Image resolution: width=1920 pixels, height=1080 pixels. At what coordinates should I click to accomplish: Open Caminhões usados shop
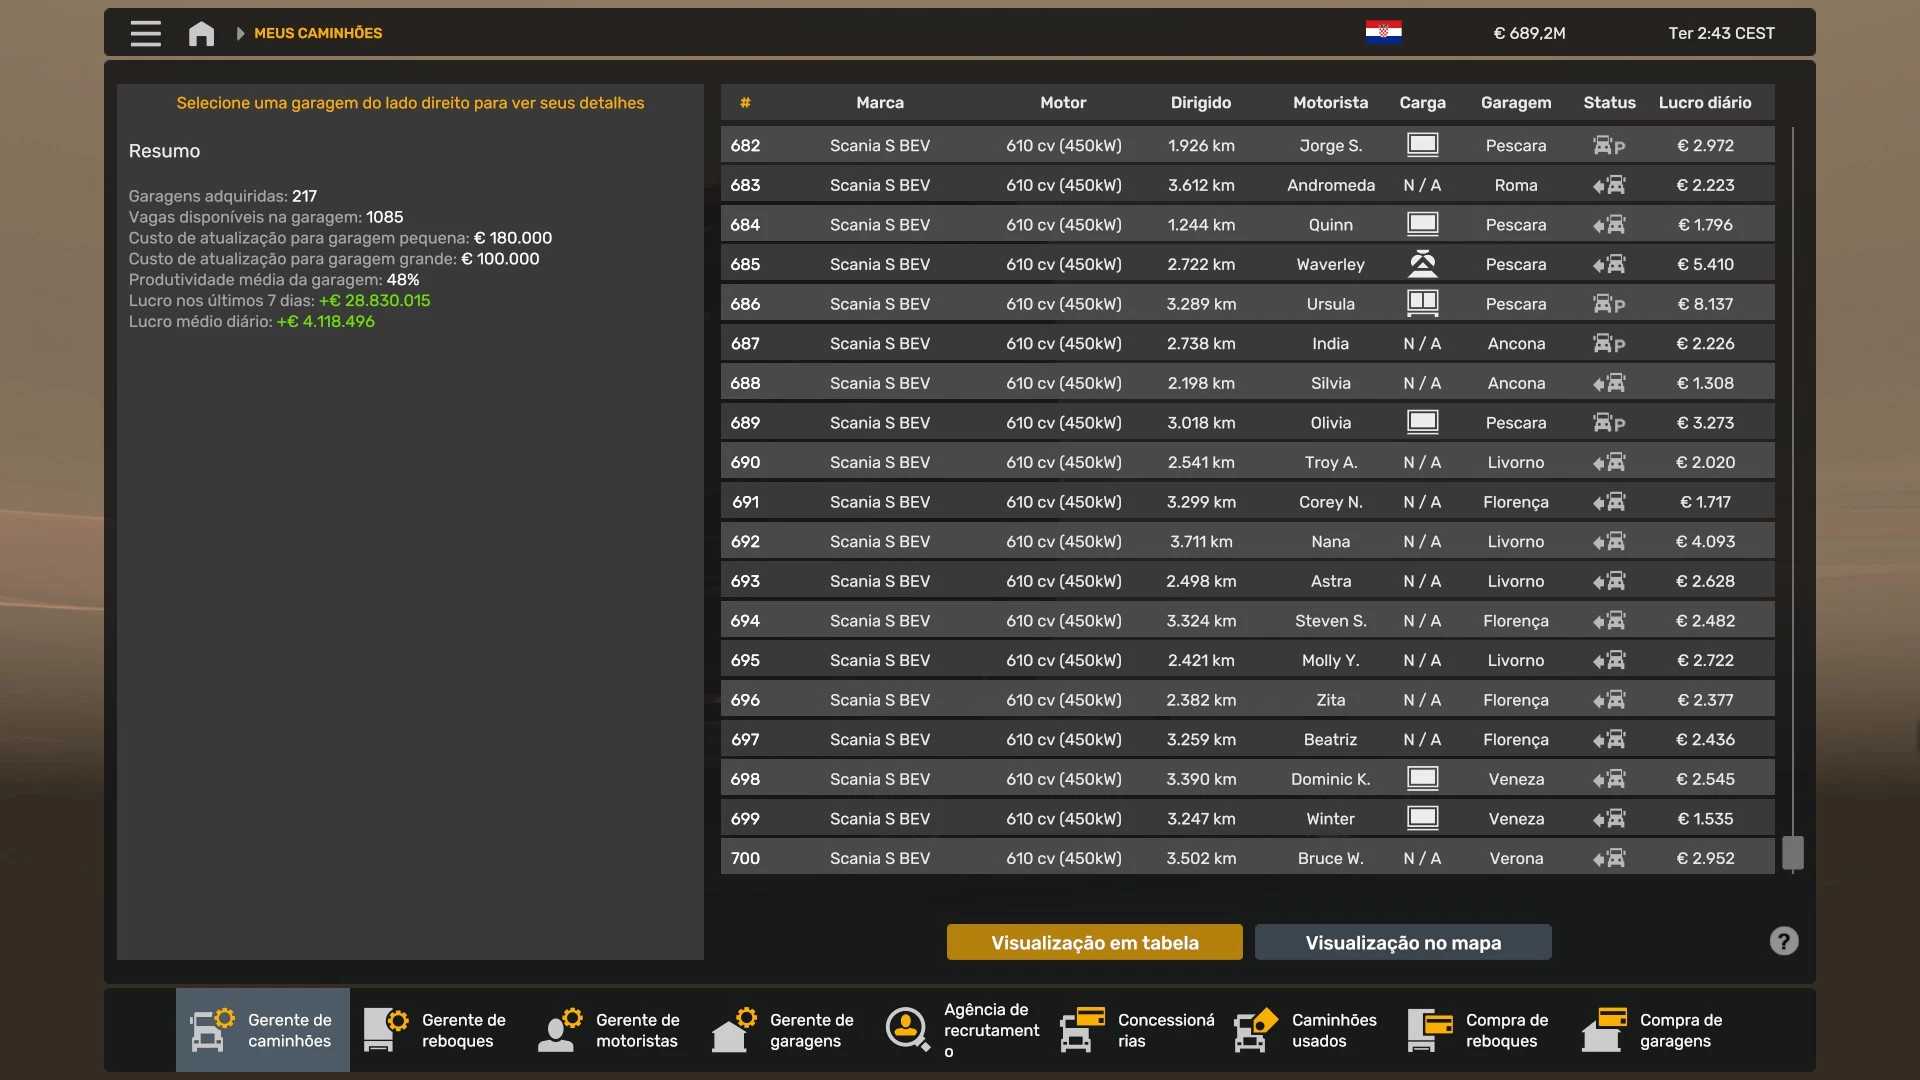point(1307,1030)
